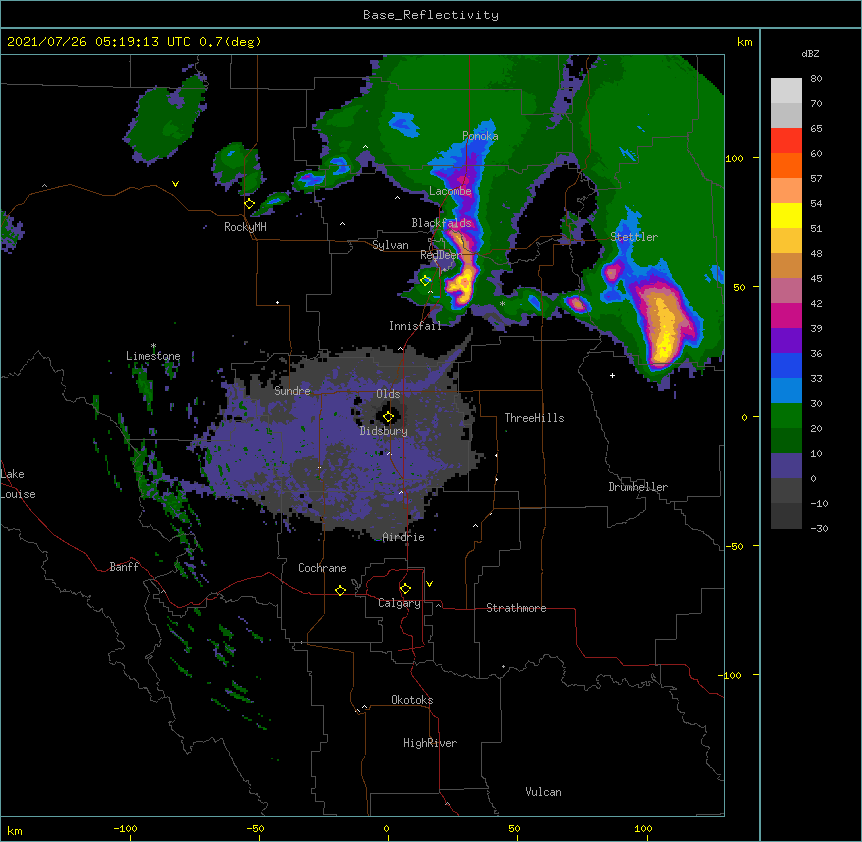Select the yellow diamond marker below Cochrane
This screenshot has height=842, width=862.
[x=340, y=590]
